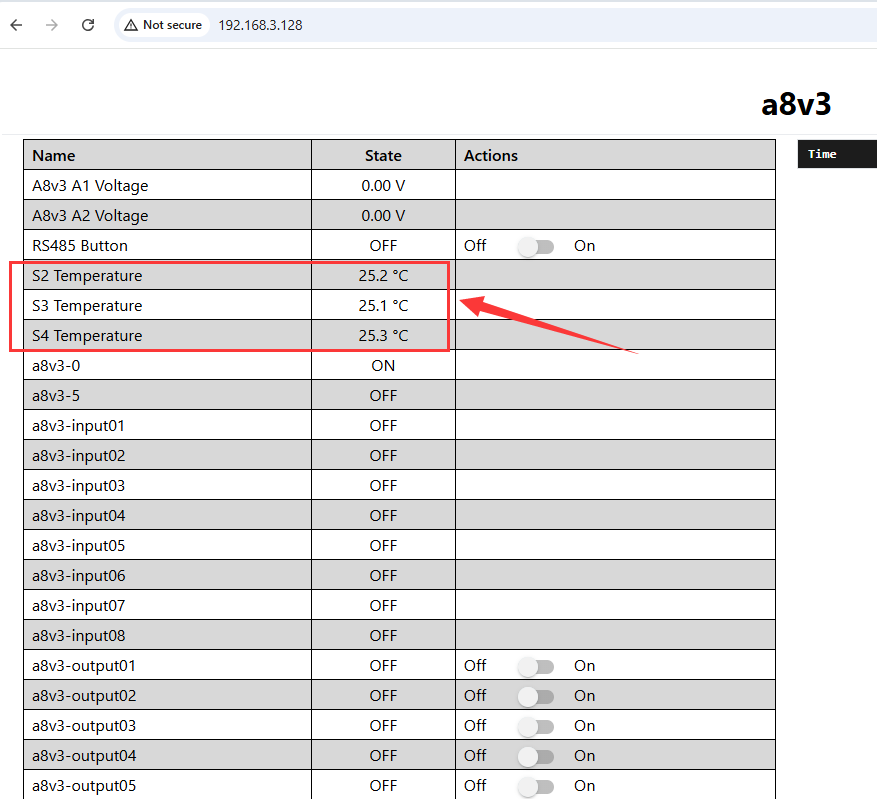Click the a8v3-input01 row name
This screenshot has height=799, width=877.
tap(79, 426)
